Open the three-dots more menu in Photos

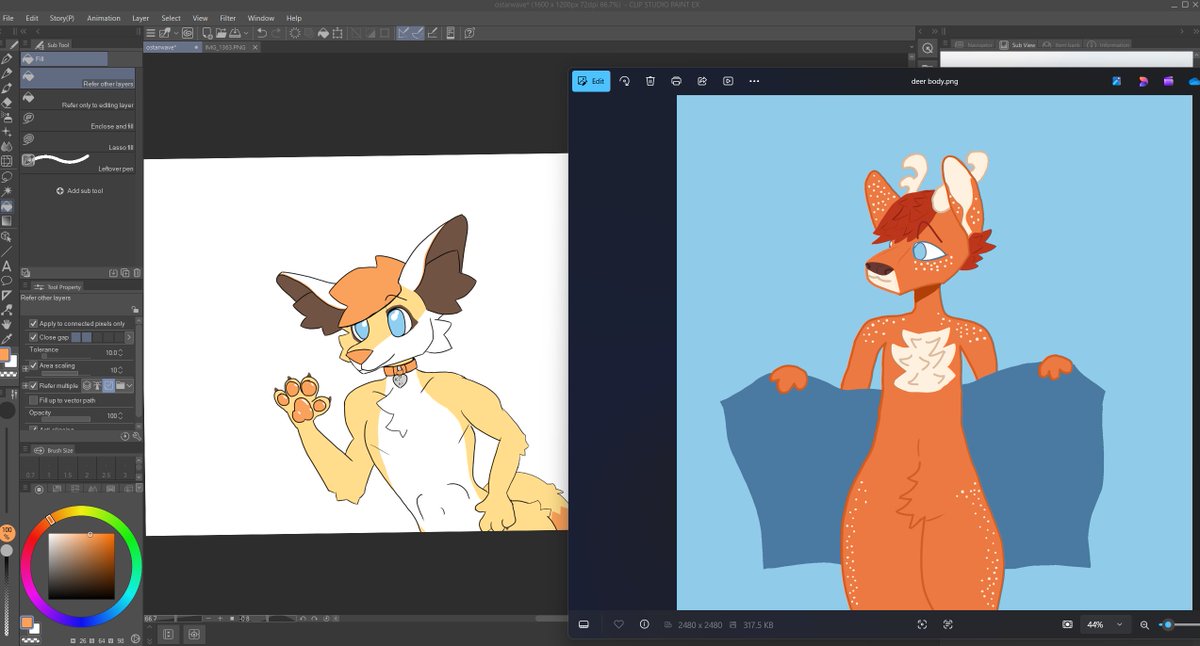pos(754,81)
